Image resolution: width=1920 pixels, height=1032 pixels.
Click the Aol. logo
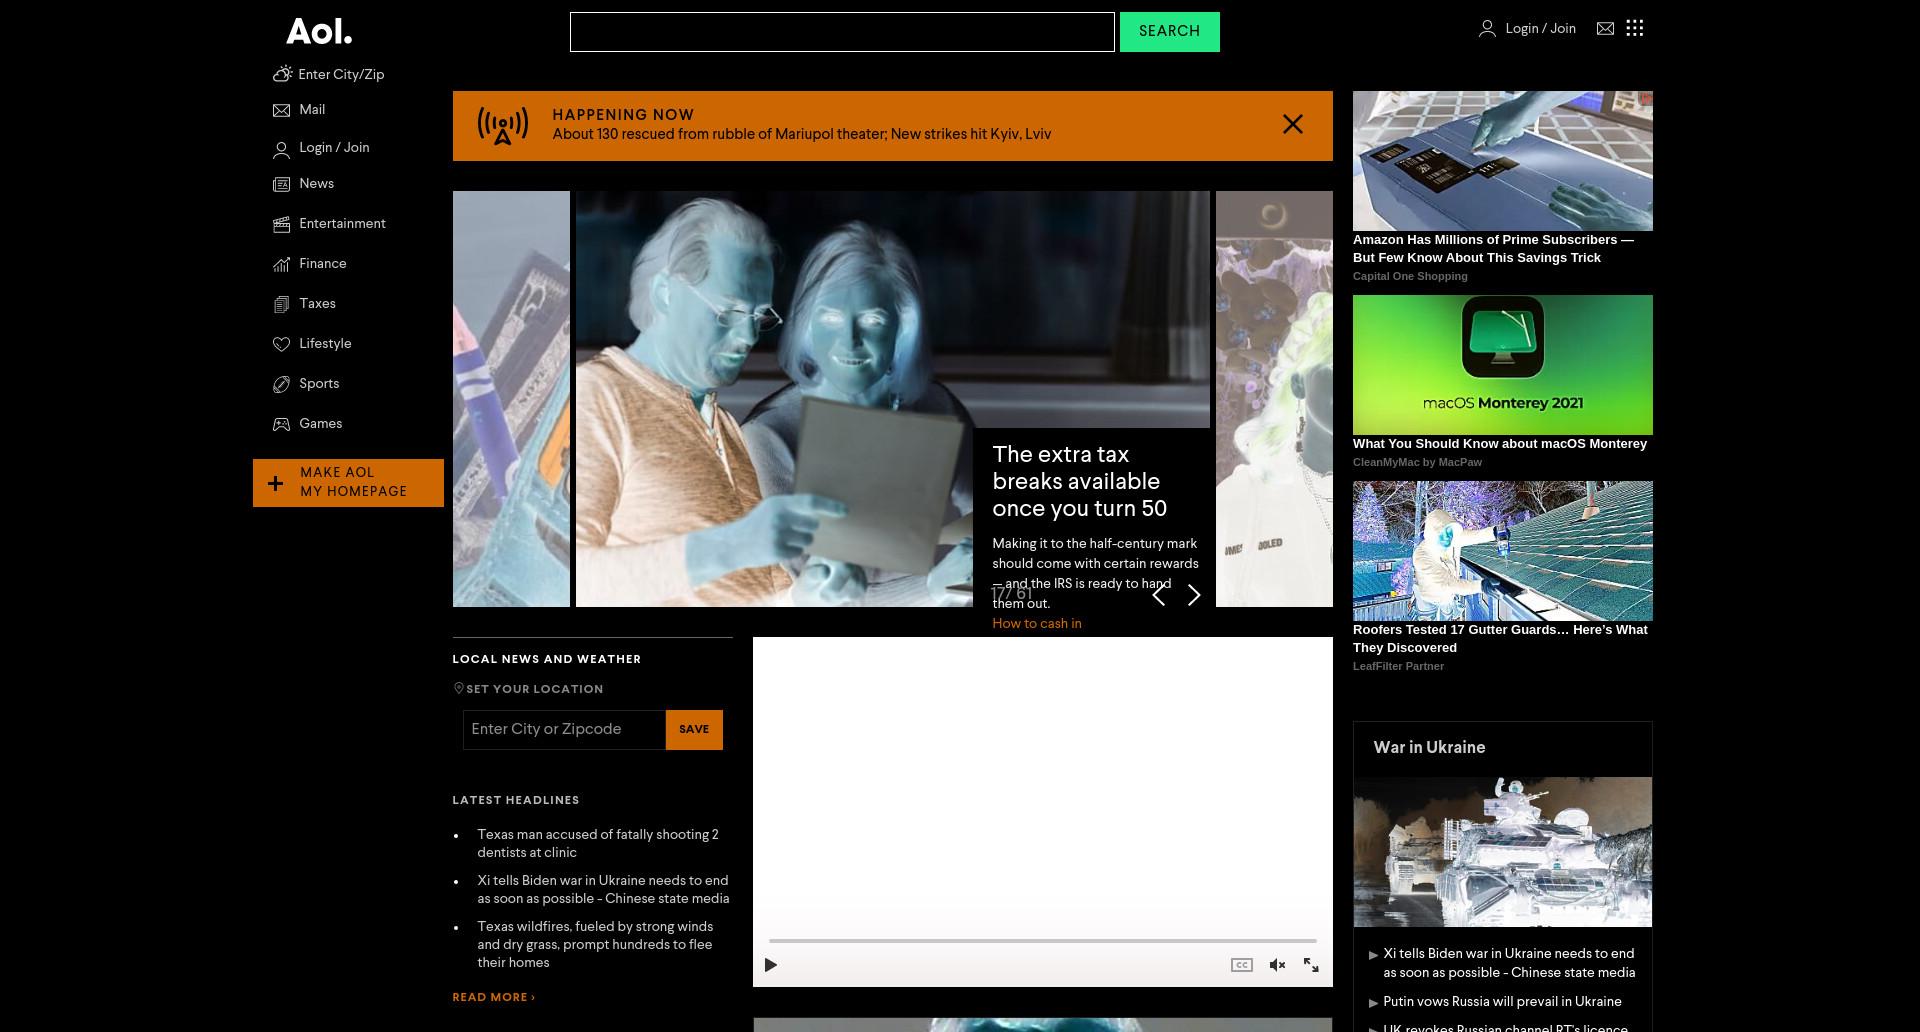pyautogui.click(x=319, y=31)
